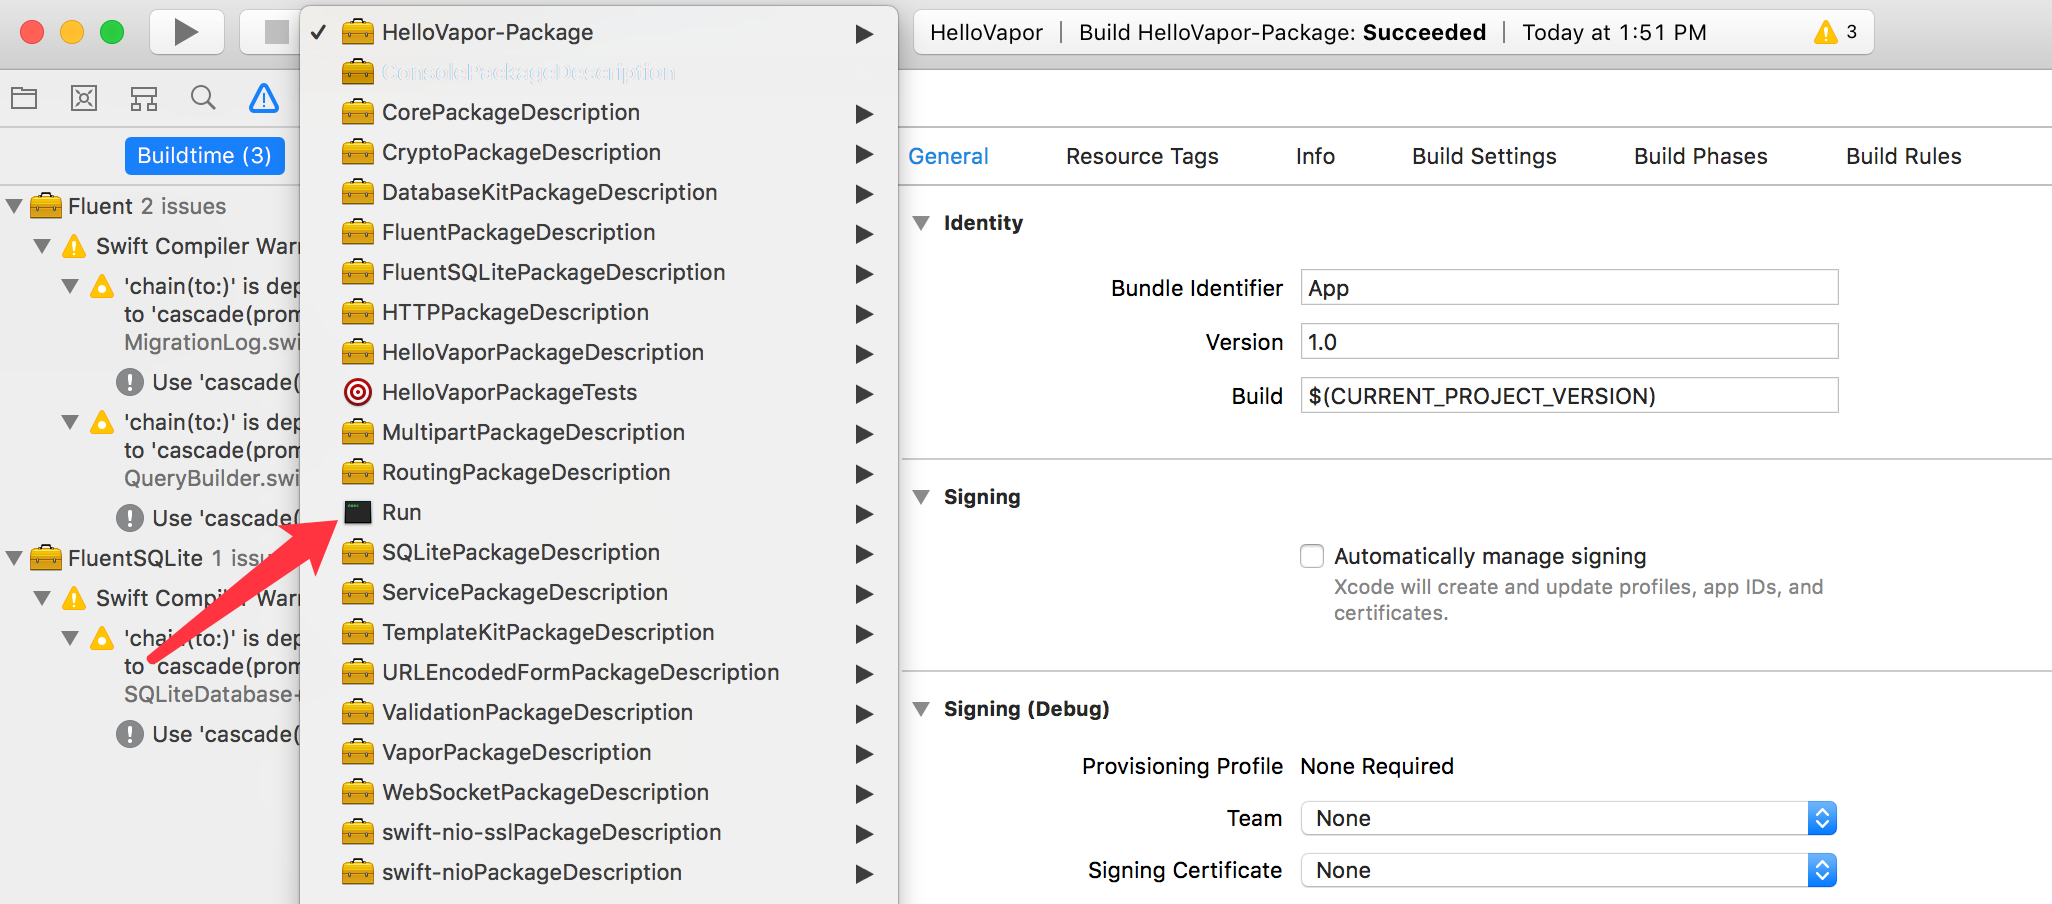
Task: Choose the CryptoPackageDescription scheme
Action: tap(598, 152)
